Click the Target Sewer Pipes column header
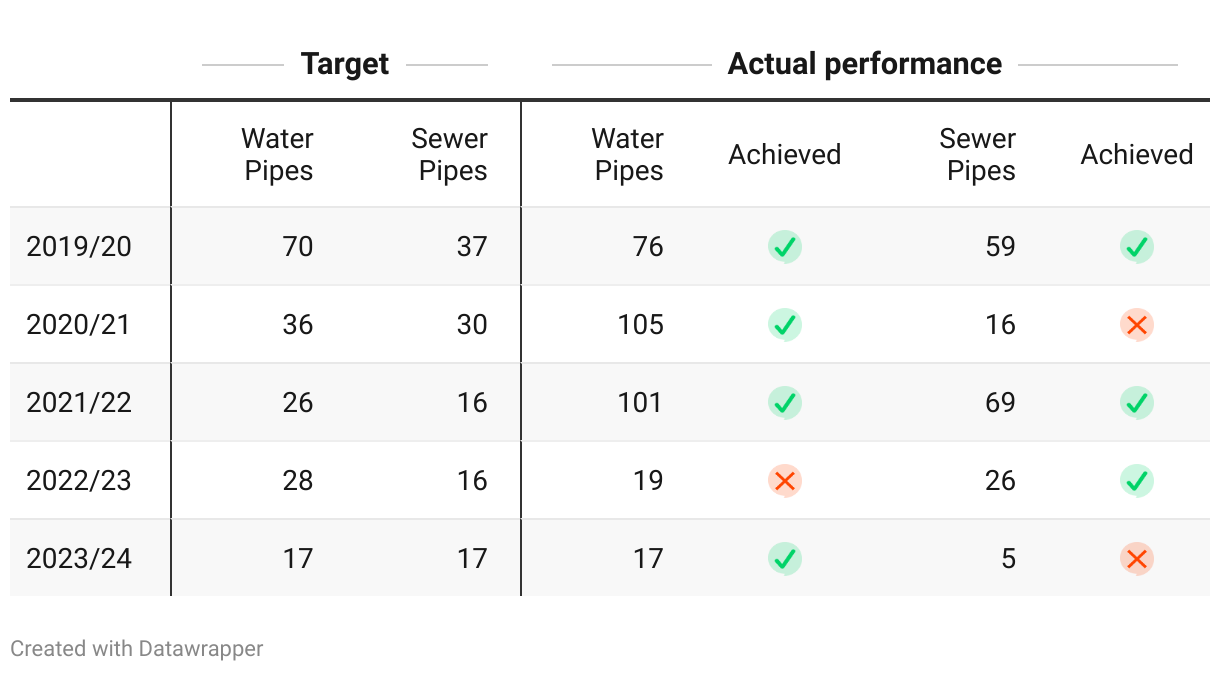This screenshot has height=674, width=1220. pos(451,154)
